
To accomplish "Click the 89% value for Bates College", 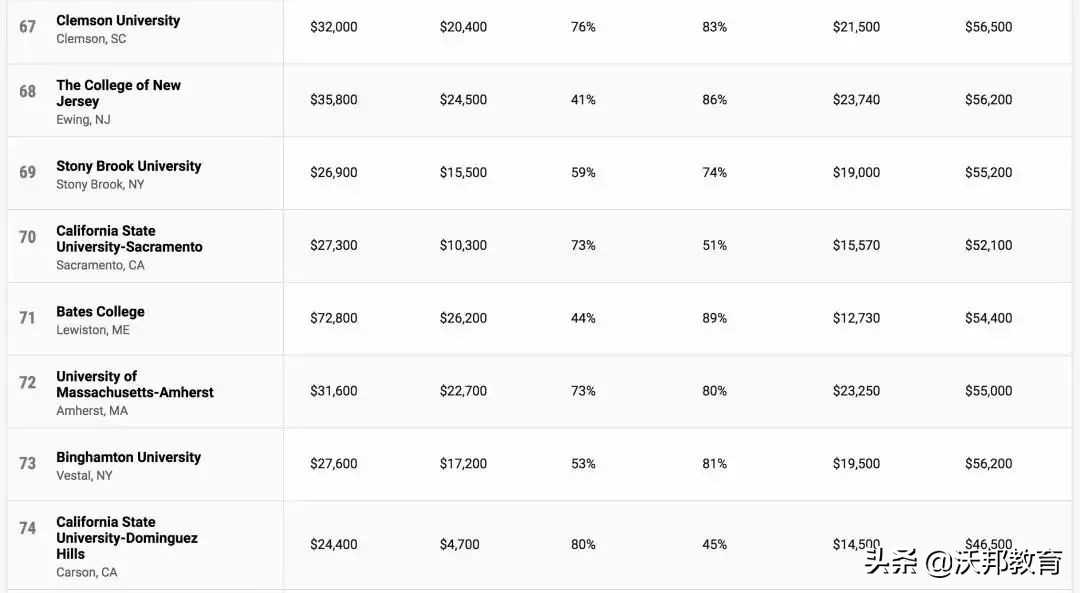I will pyautogui.click(x=714, y=318).
